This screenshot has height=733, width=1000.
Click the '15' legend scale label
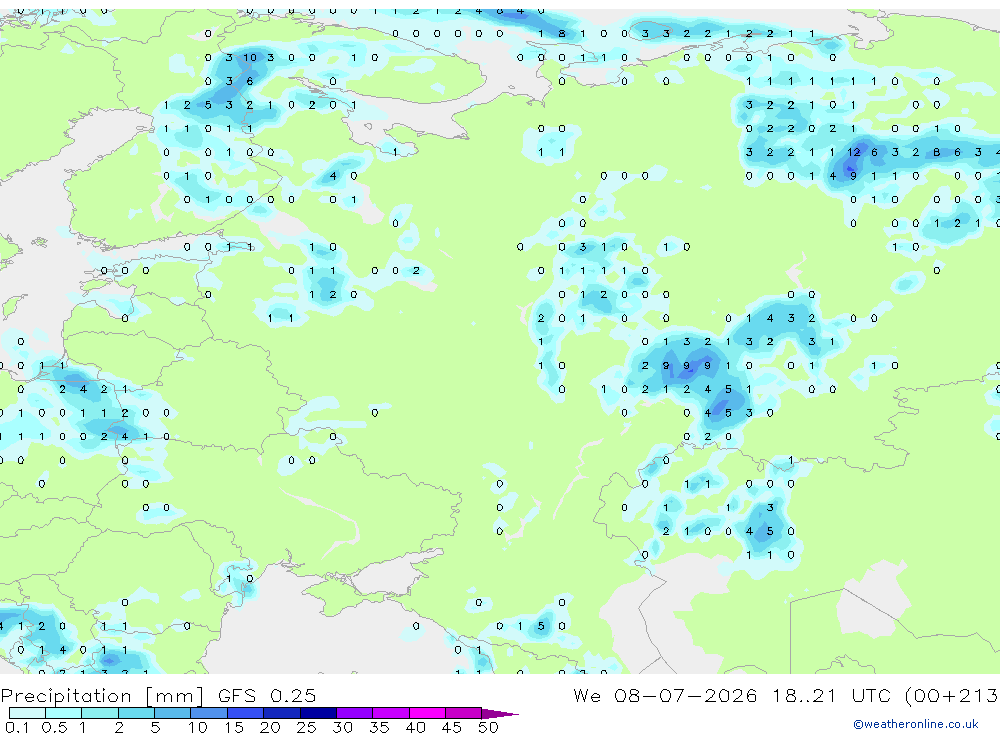coord(233,727)
